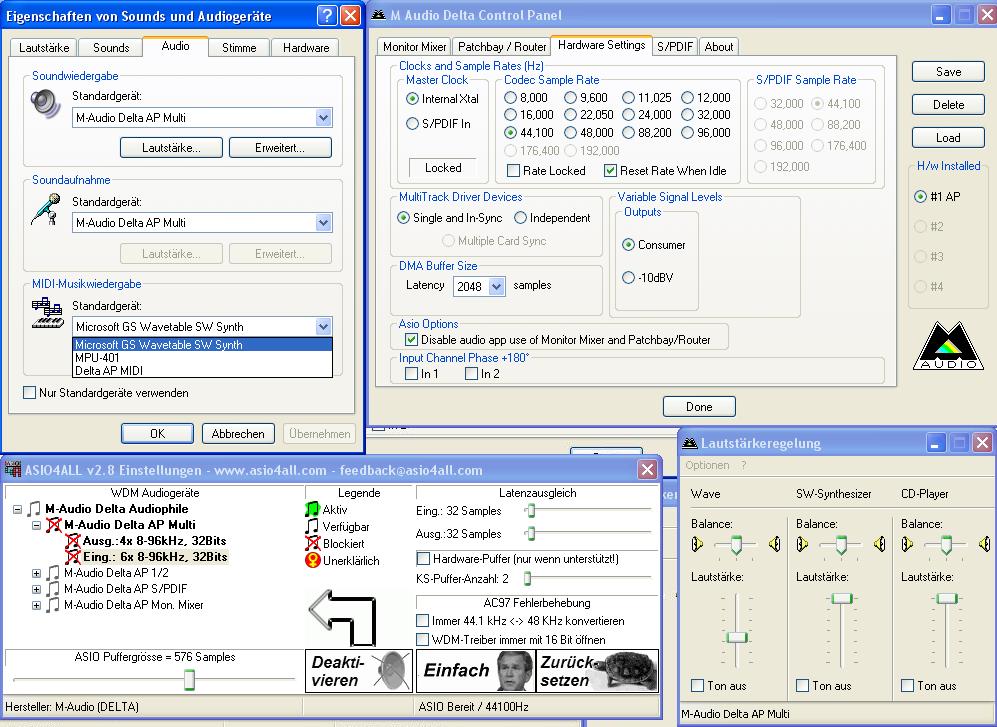Screen dimensions: 997x727
Task: Select highlighted Microsoft GS Wavetable SW Synth entry
Action: point(202,345)
